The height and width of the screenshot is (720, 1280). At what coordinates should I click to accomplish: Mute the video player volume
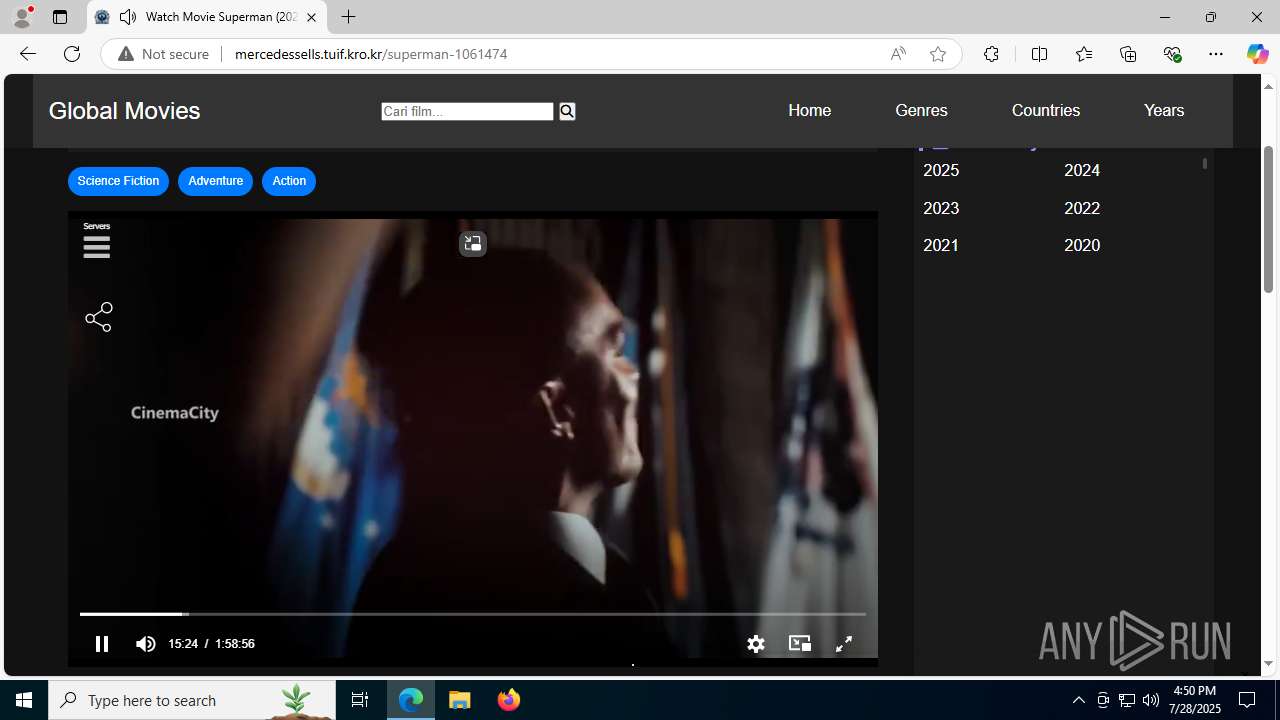(146, 644)
